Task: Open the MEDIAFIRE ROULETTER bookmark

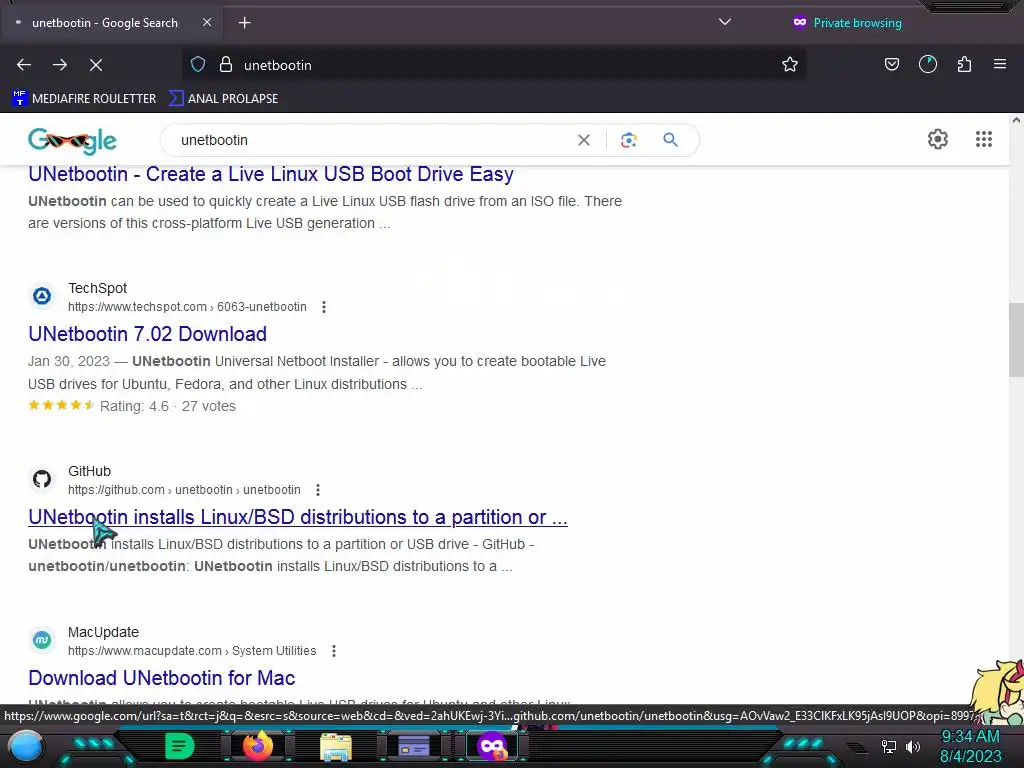Action: (84, 99)
